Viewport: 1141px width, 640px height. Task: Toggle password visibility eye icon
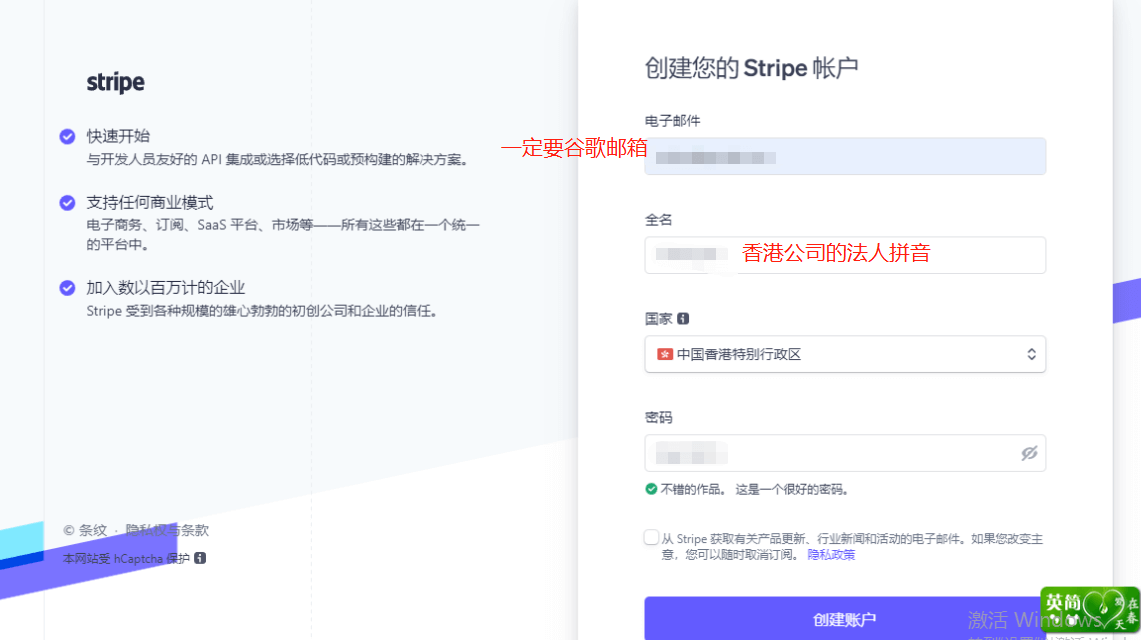[1029, 453]
